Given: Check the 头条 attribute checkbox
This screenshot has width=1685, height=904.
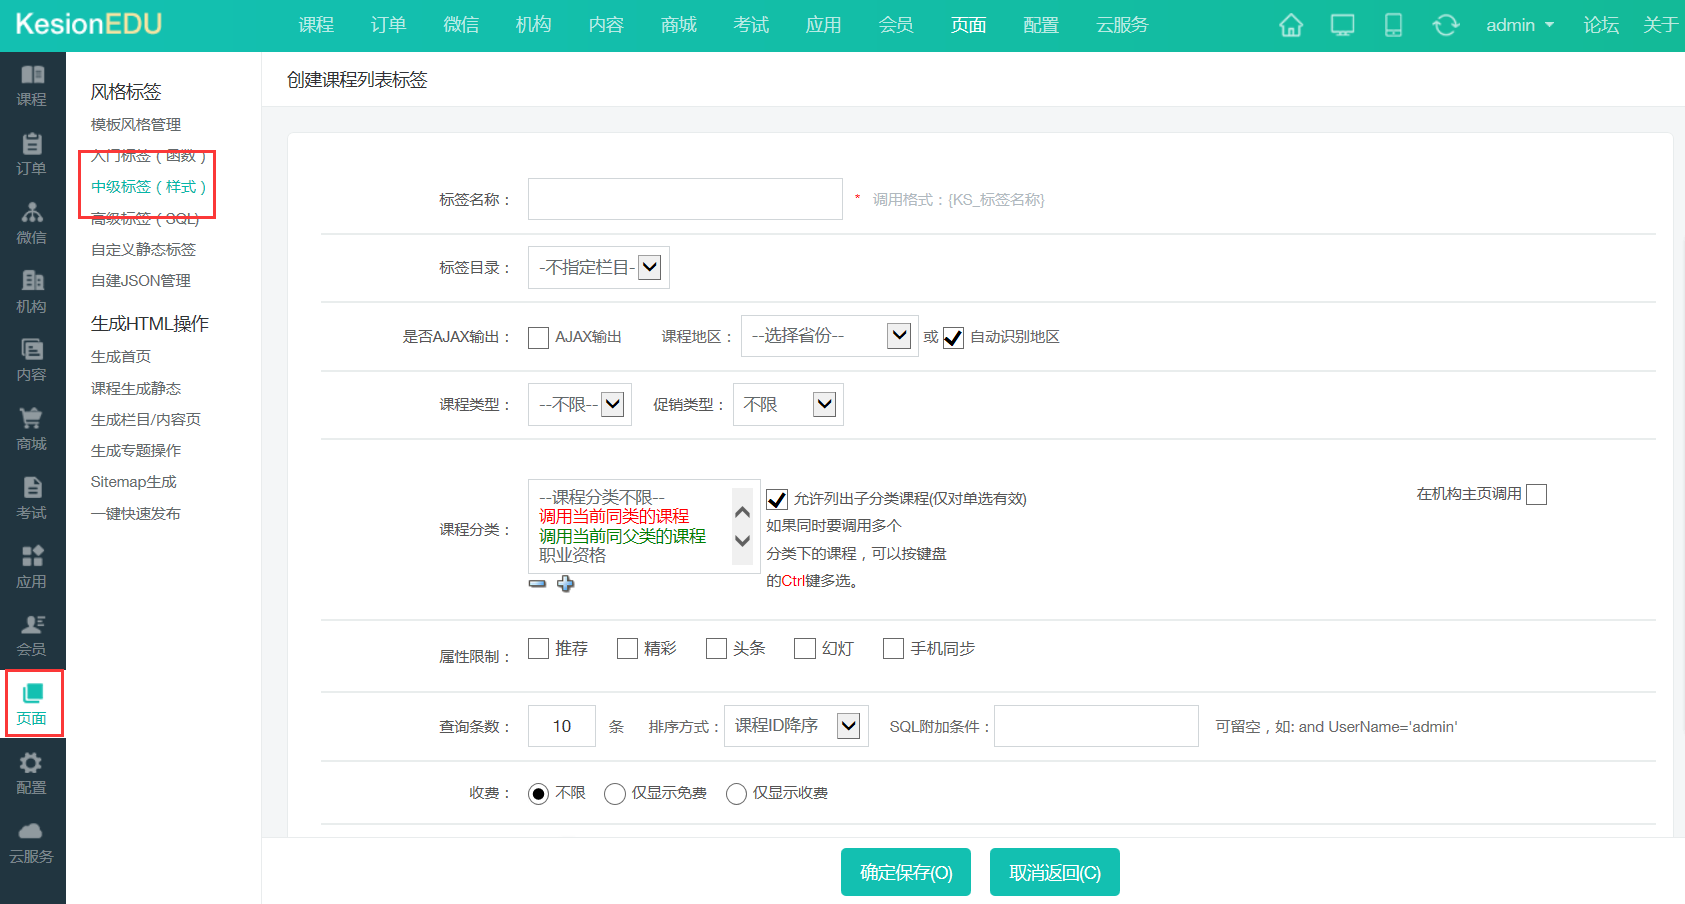Looking at the screenshot, I should click(716, 648).
